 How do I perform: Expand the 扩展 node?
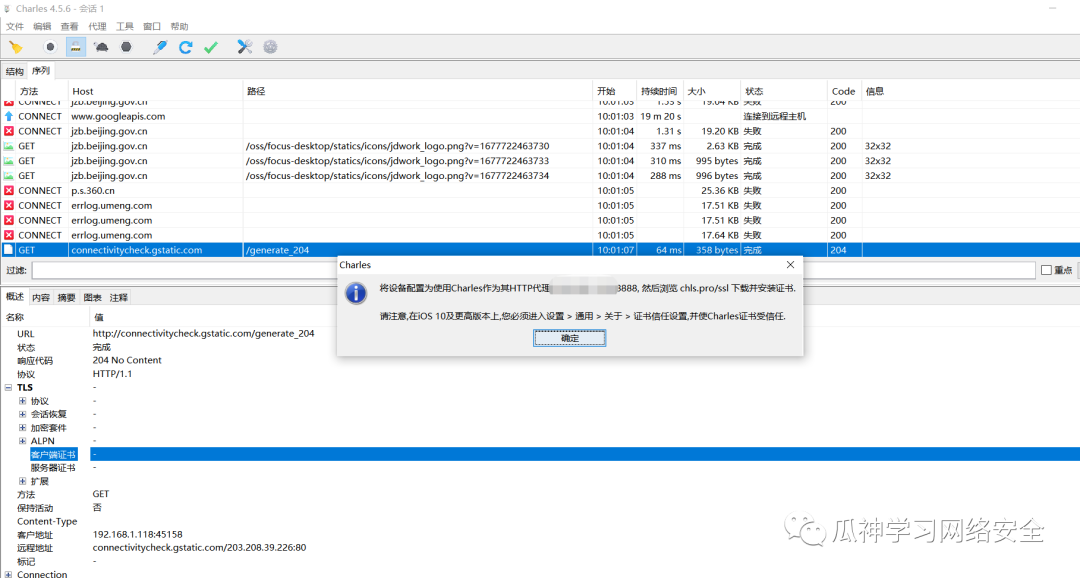[22, 481]
